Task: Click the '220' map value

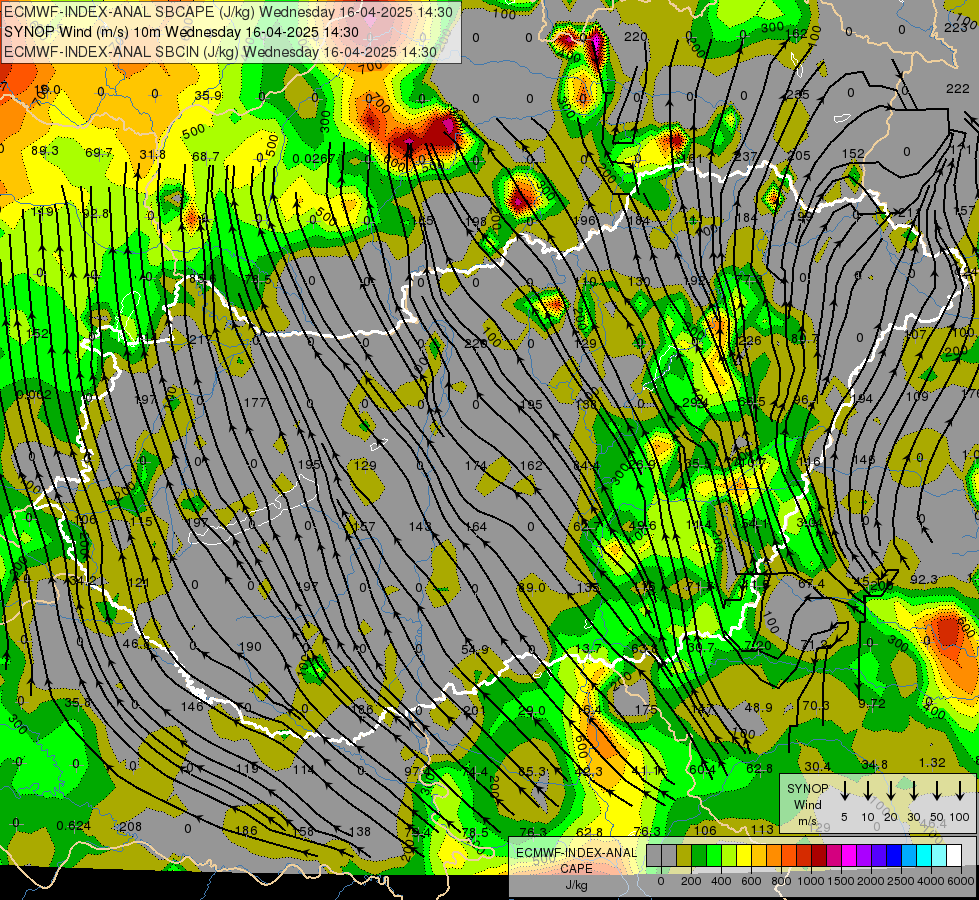Action: pyautogui.click(x=636, y=37)
